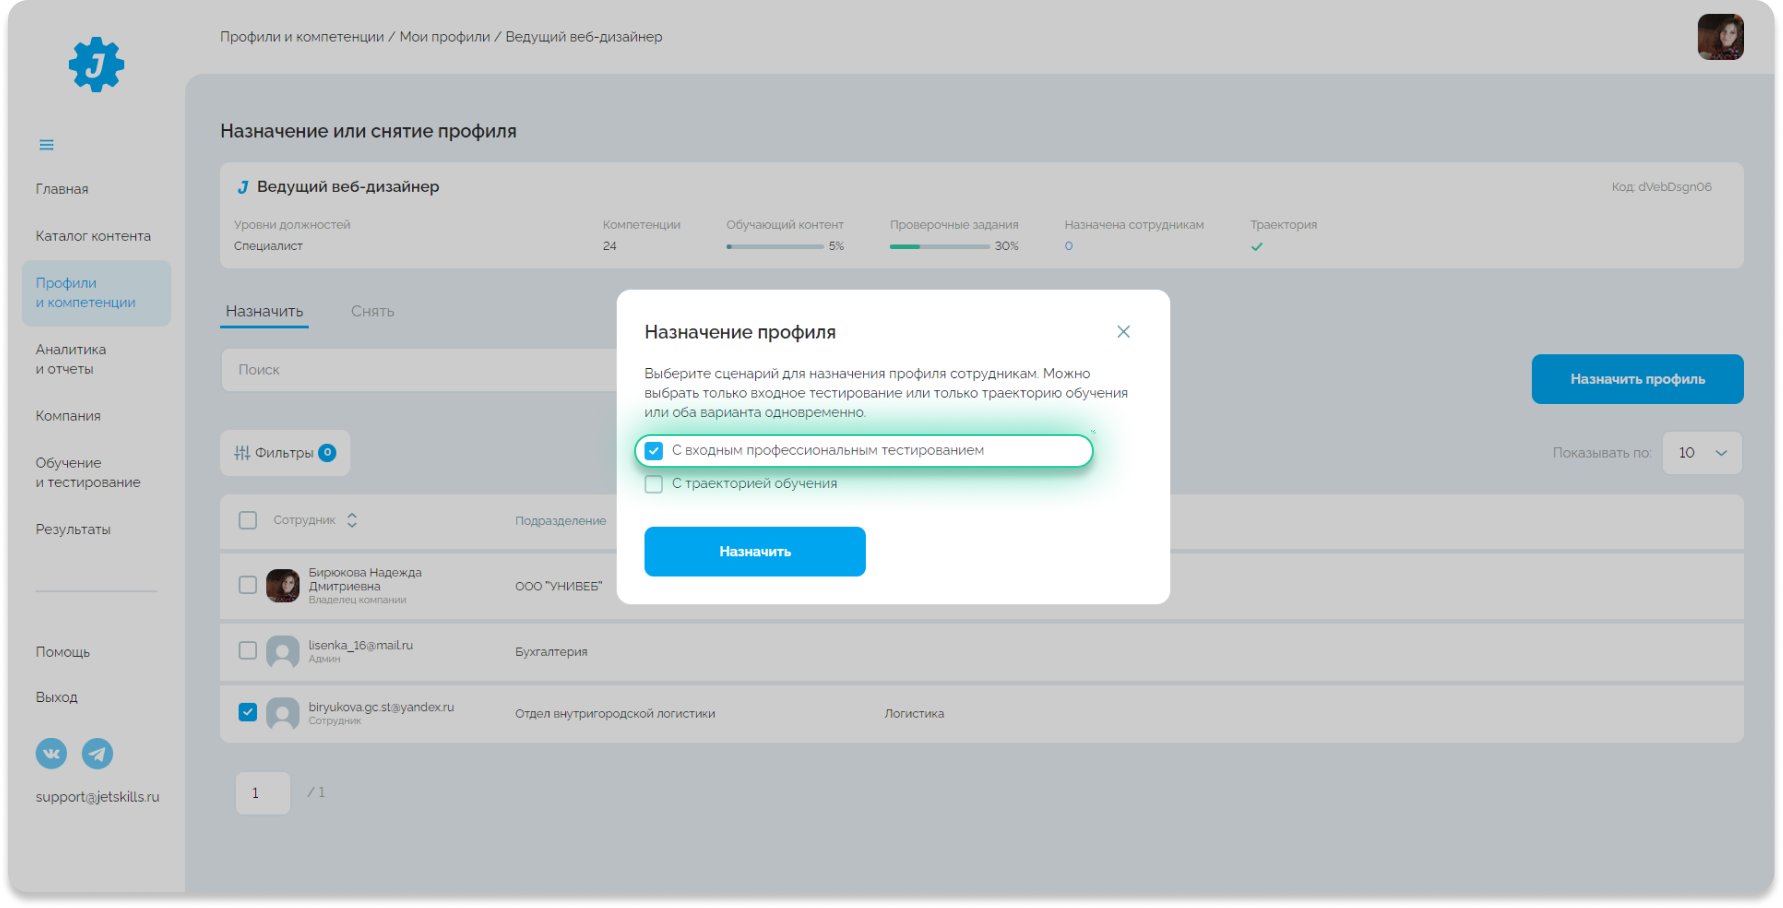
Task: Uncheck the входным профессиональным тестированием checkbox
Action: (654, 451)
